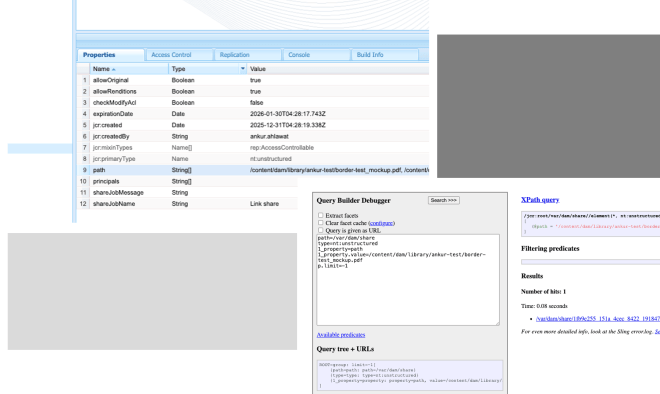Enable the Extract facets checkbox
660x394 pixels.
320,215
